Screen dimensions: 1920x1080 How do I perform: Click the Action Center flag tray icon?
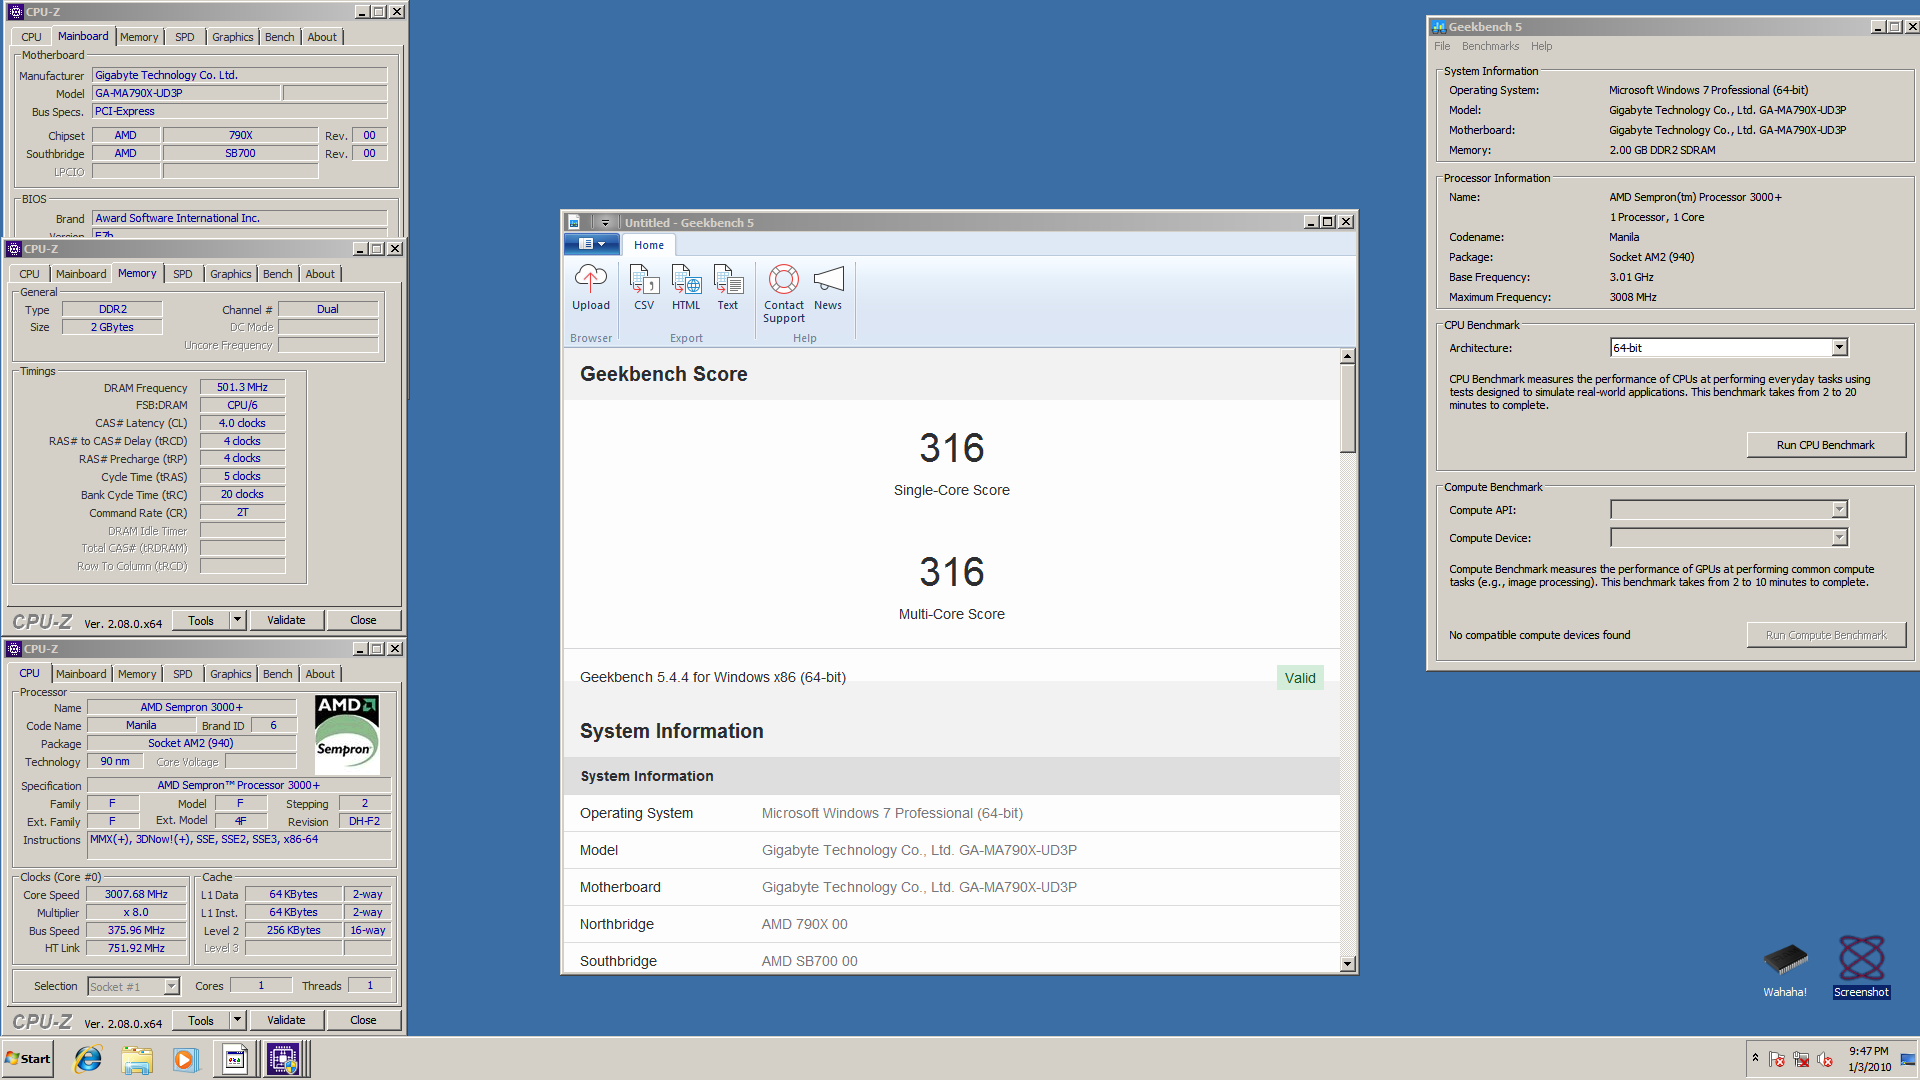coord(1777,1060)
